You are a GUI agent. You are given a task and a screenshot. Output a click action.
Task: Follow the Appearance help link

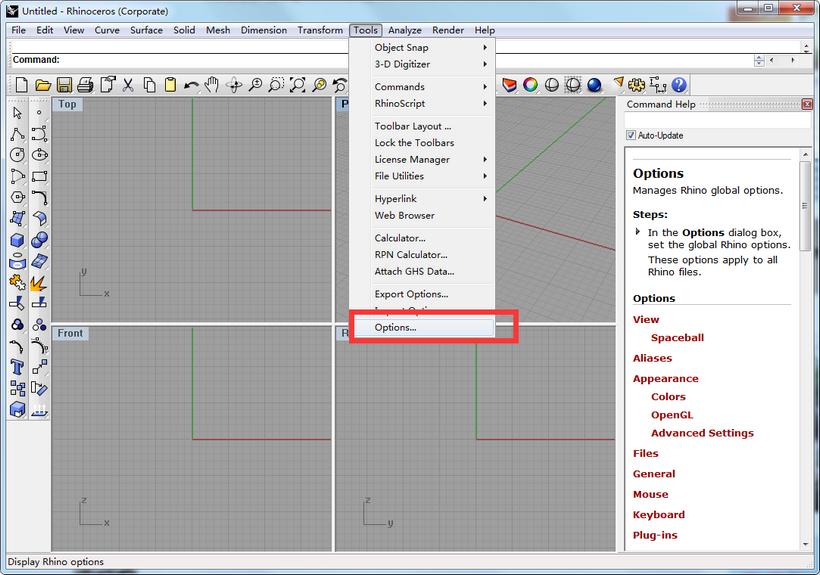[x=665, y=378]
